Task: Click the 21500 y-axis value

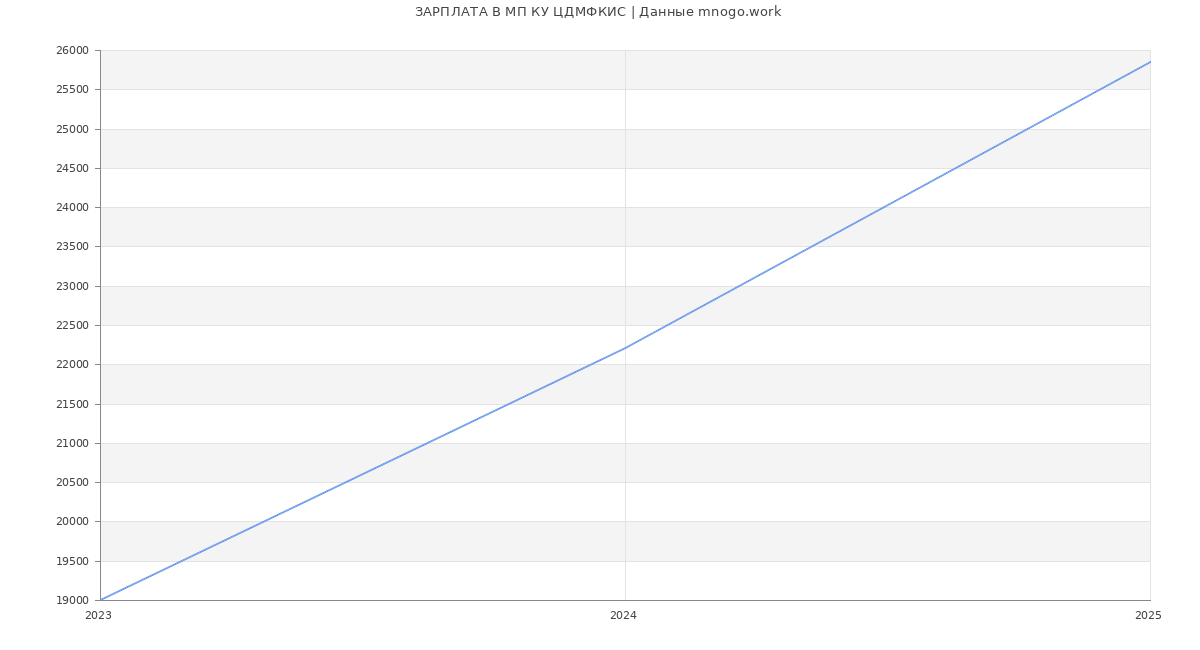Action: 72,405
